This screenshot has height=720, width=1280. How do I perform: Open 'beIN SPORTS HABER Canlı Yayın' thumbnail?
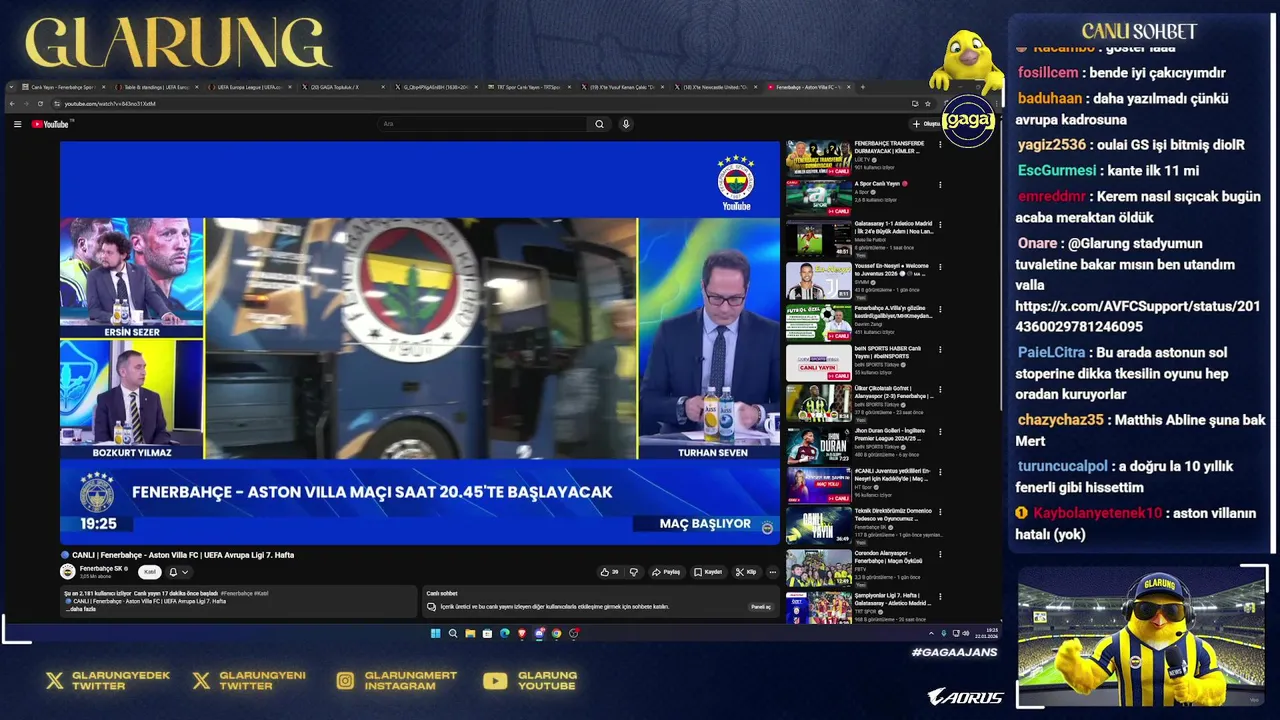pos(818,362)
